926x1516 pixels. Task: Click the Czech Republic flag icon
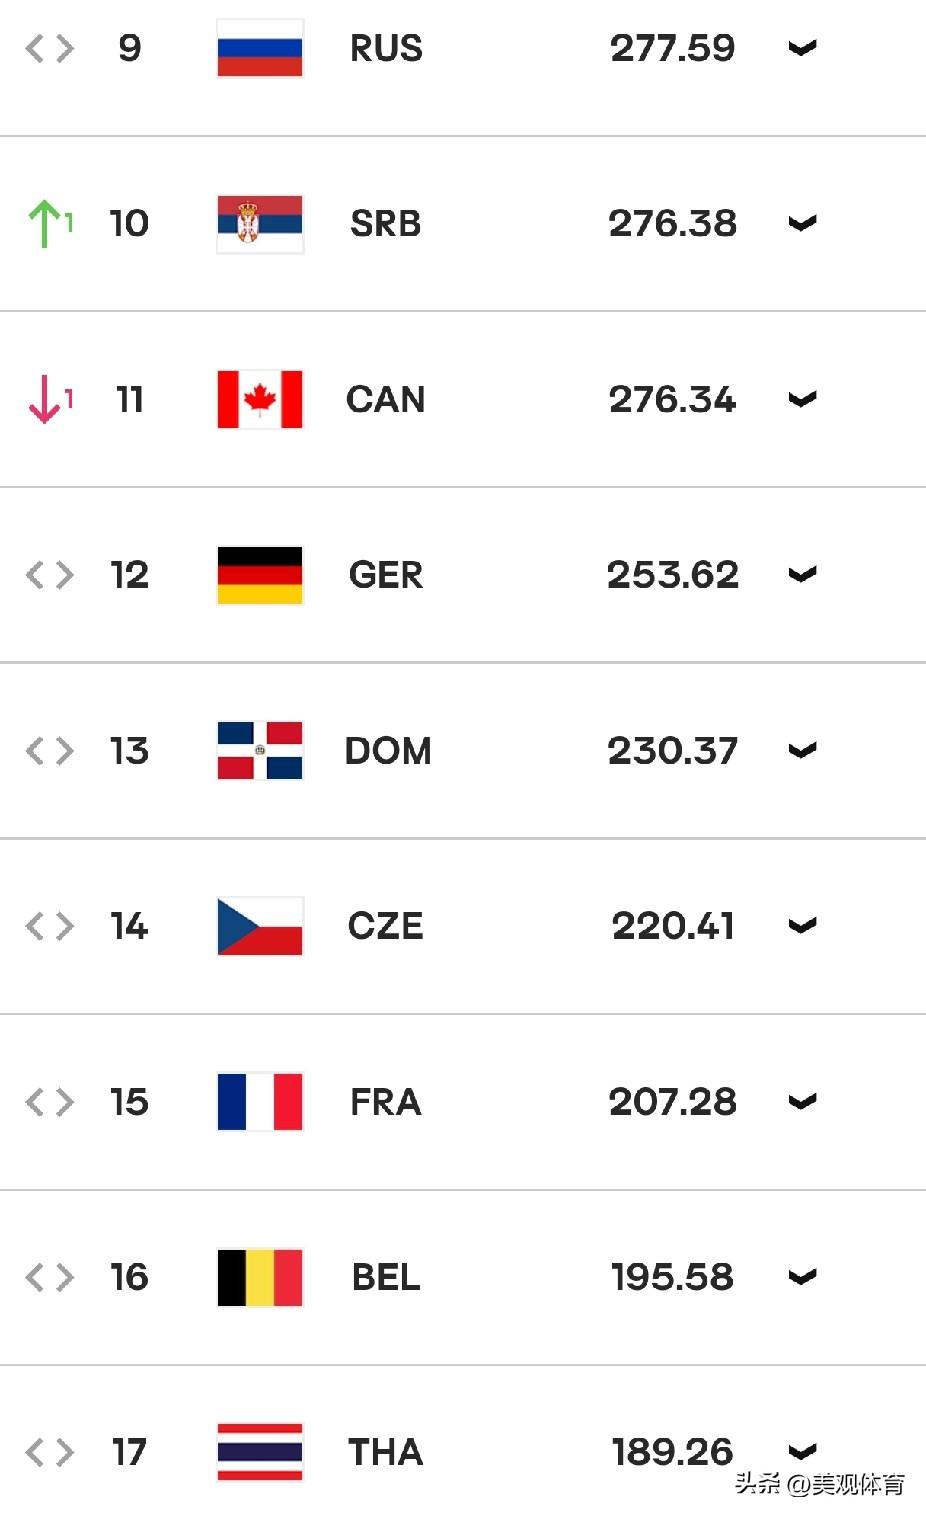click(260, 926)
